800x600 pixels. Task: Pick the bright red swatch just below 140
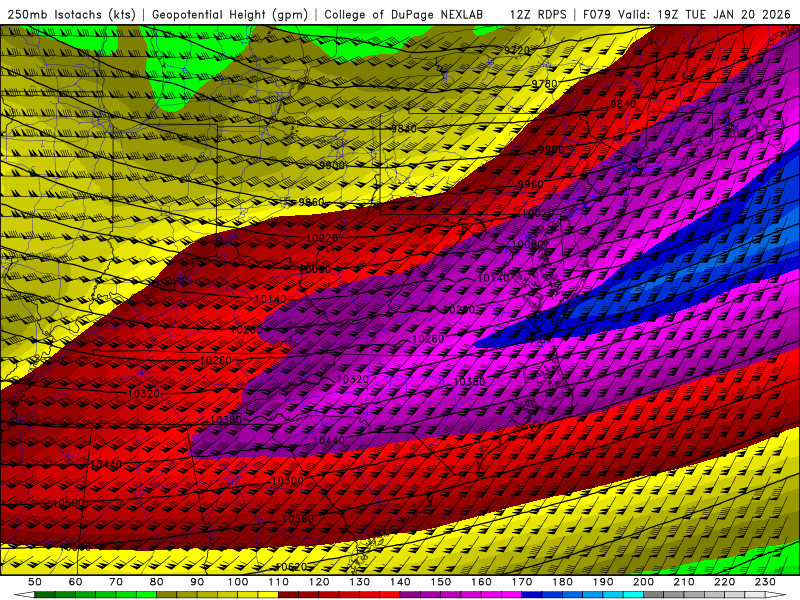(390, 594)
